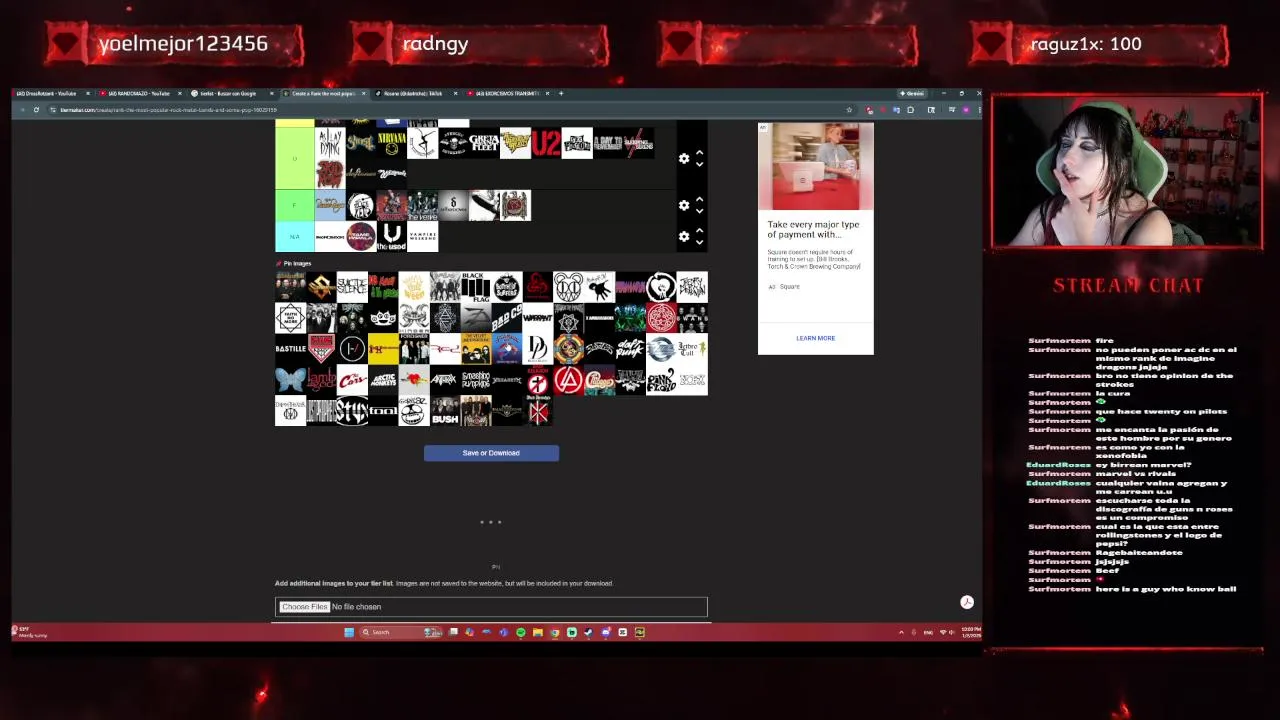The image size is (1280, 720).
Task: Pick the Radiohead bear logo
Action: (x=569, y=287)
